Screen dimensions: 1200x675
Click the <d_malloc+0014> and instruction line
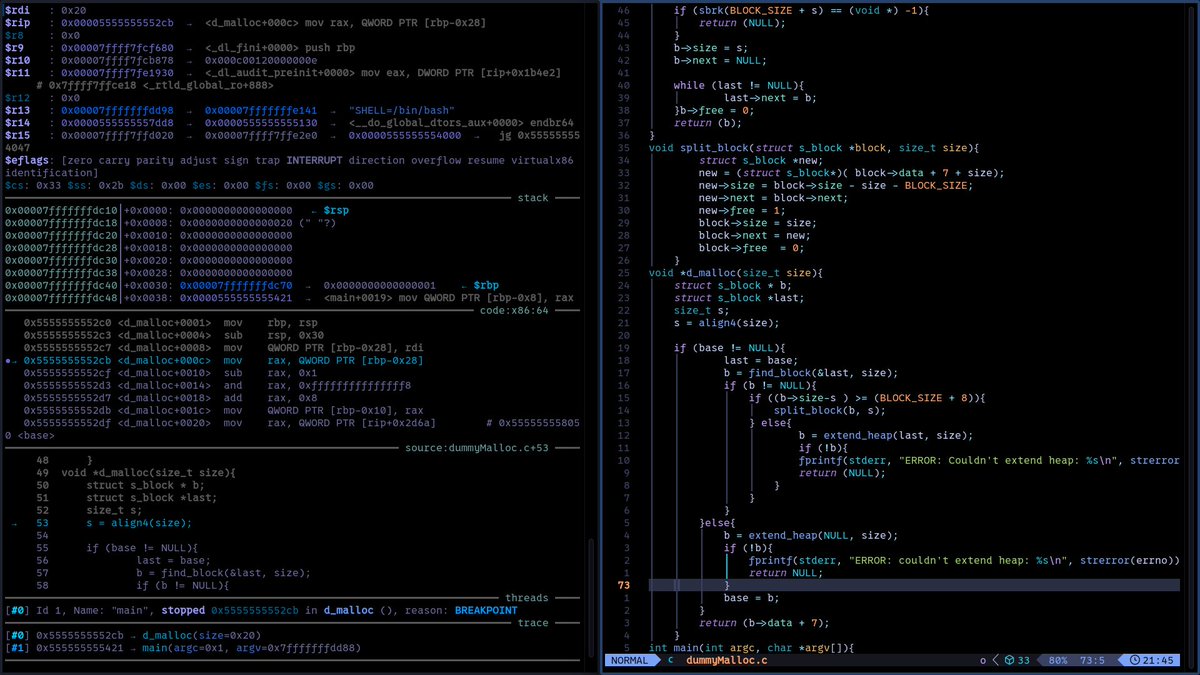pos(217,385)
